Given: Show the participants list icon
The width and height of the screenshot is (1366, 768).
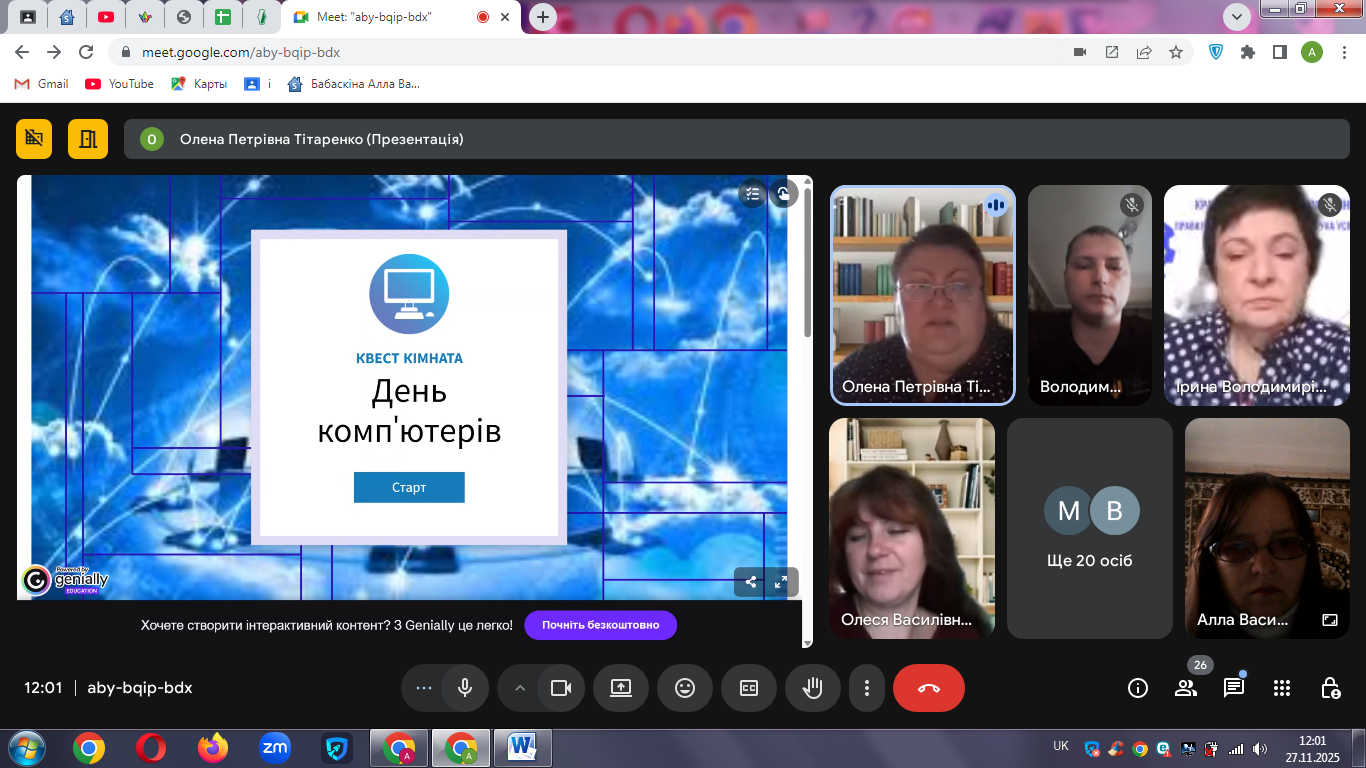Looking at the screenshot, I should click(1186, 688).
